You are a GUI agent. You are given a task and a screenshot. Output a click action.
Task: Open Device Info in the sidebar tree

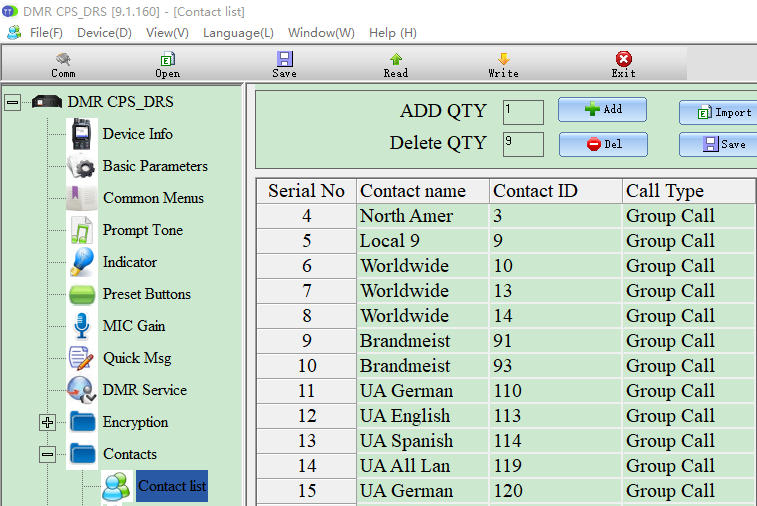pyautogui.click(x=137, y=134)
